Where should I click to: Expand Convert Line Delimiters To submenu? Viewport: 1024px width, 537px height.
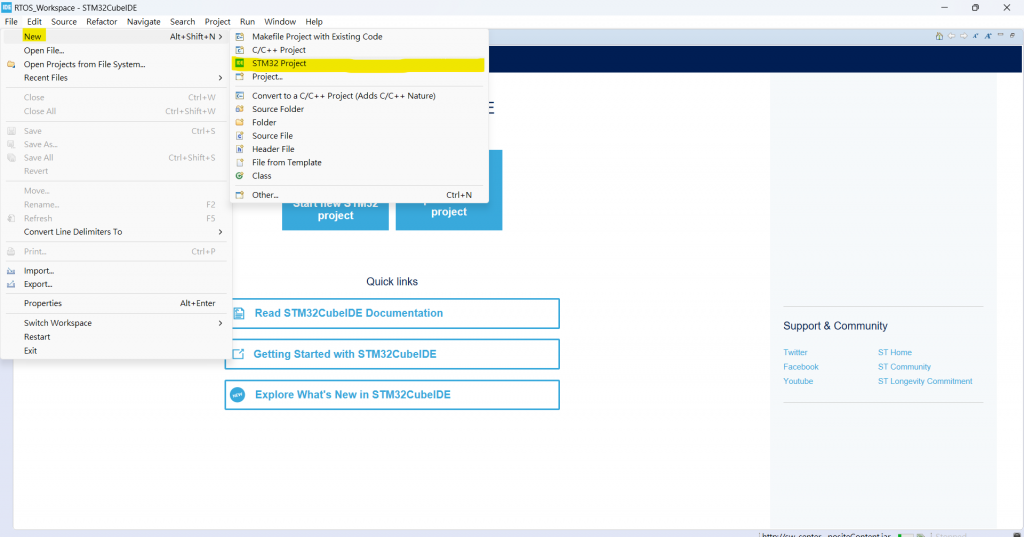221,232
